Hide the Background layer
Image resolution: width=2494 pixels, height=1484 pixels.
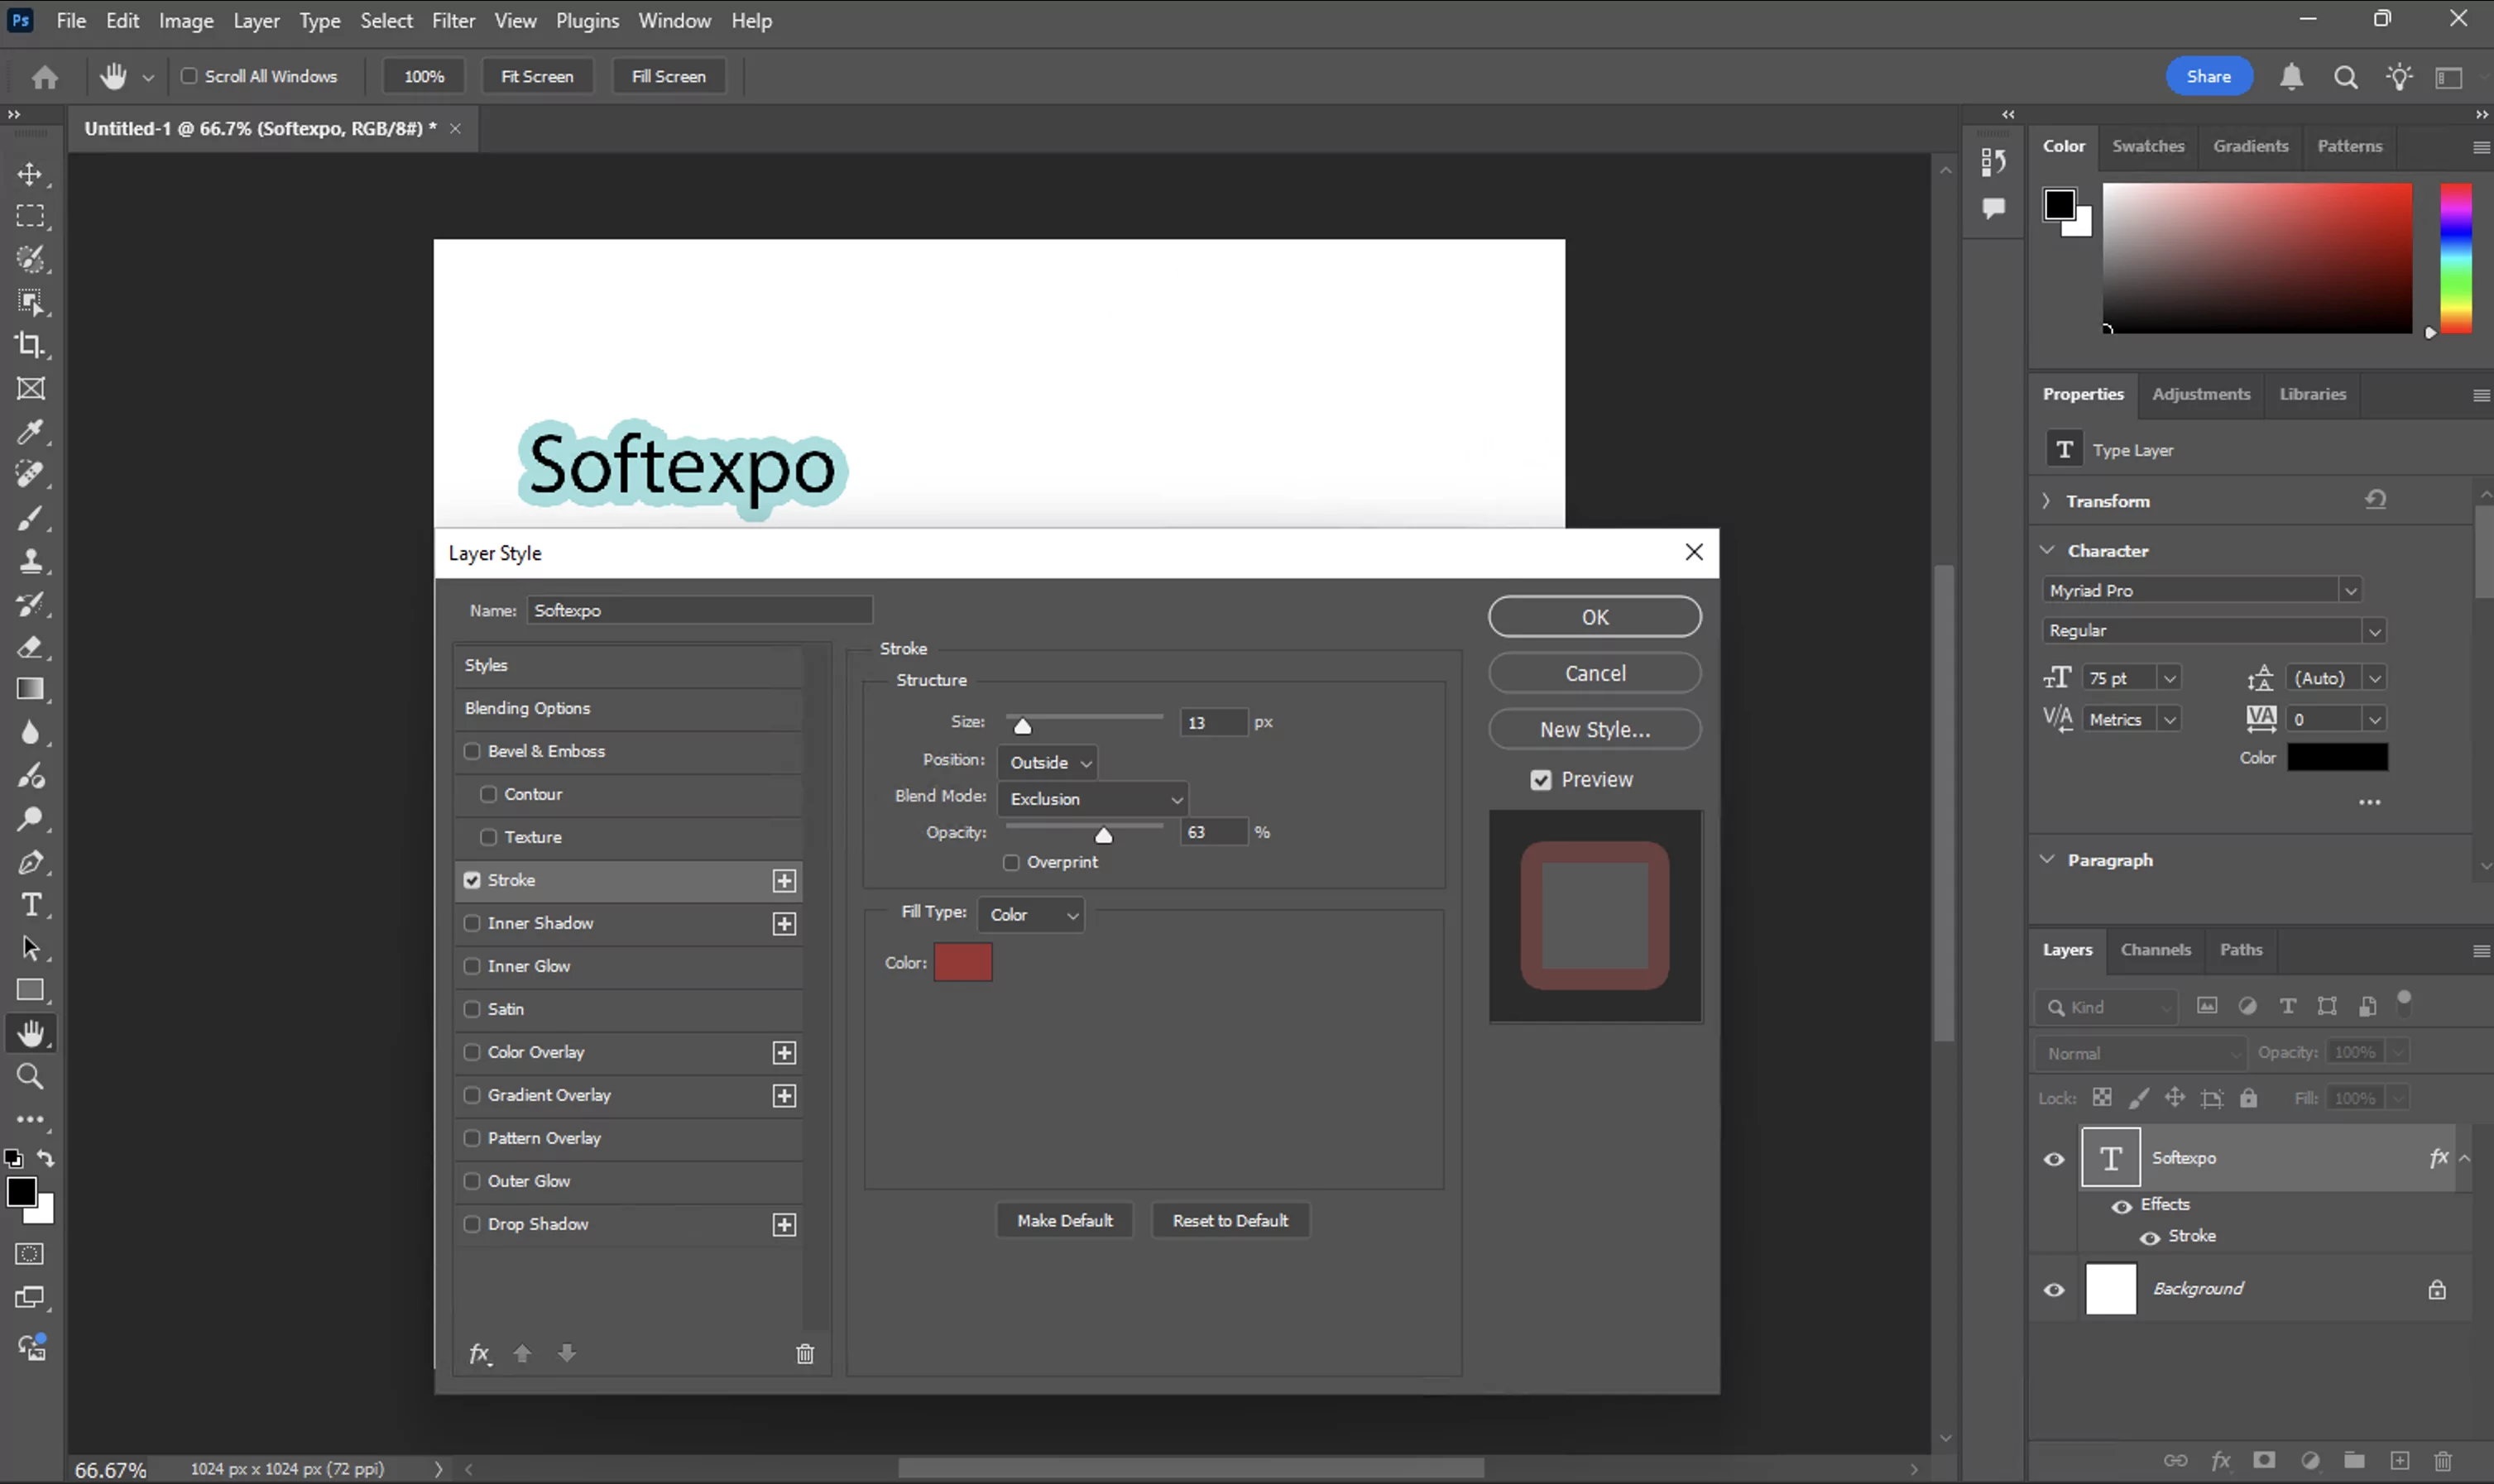[2054, 1289]
